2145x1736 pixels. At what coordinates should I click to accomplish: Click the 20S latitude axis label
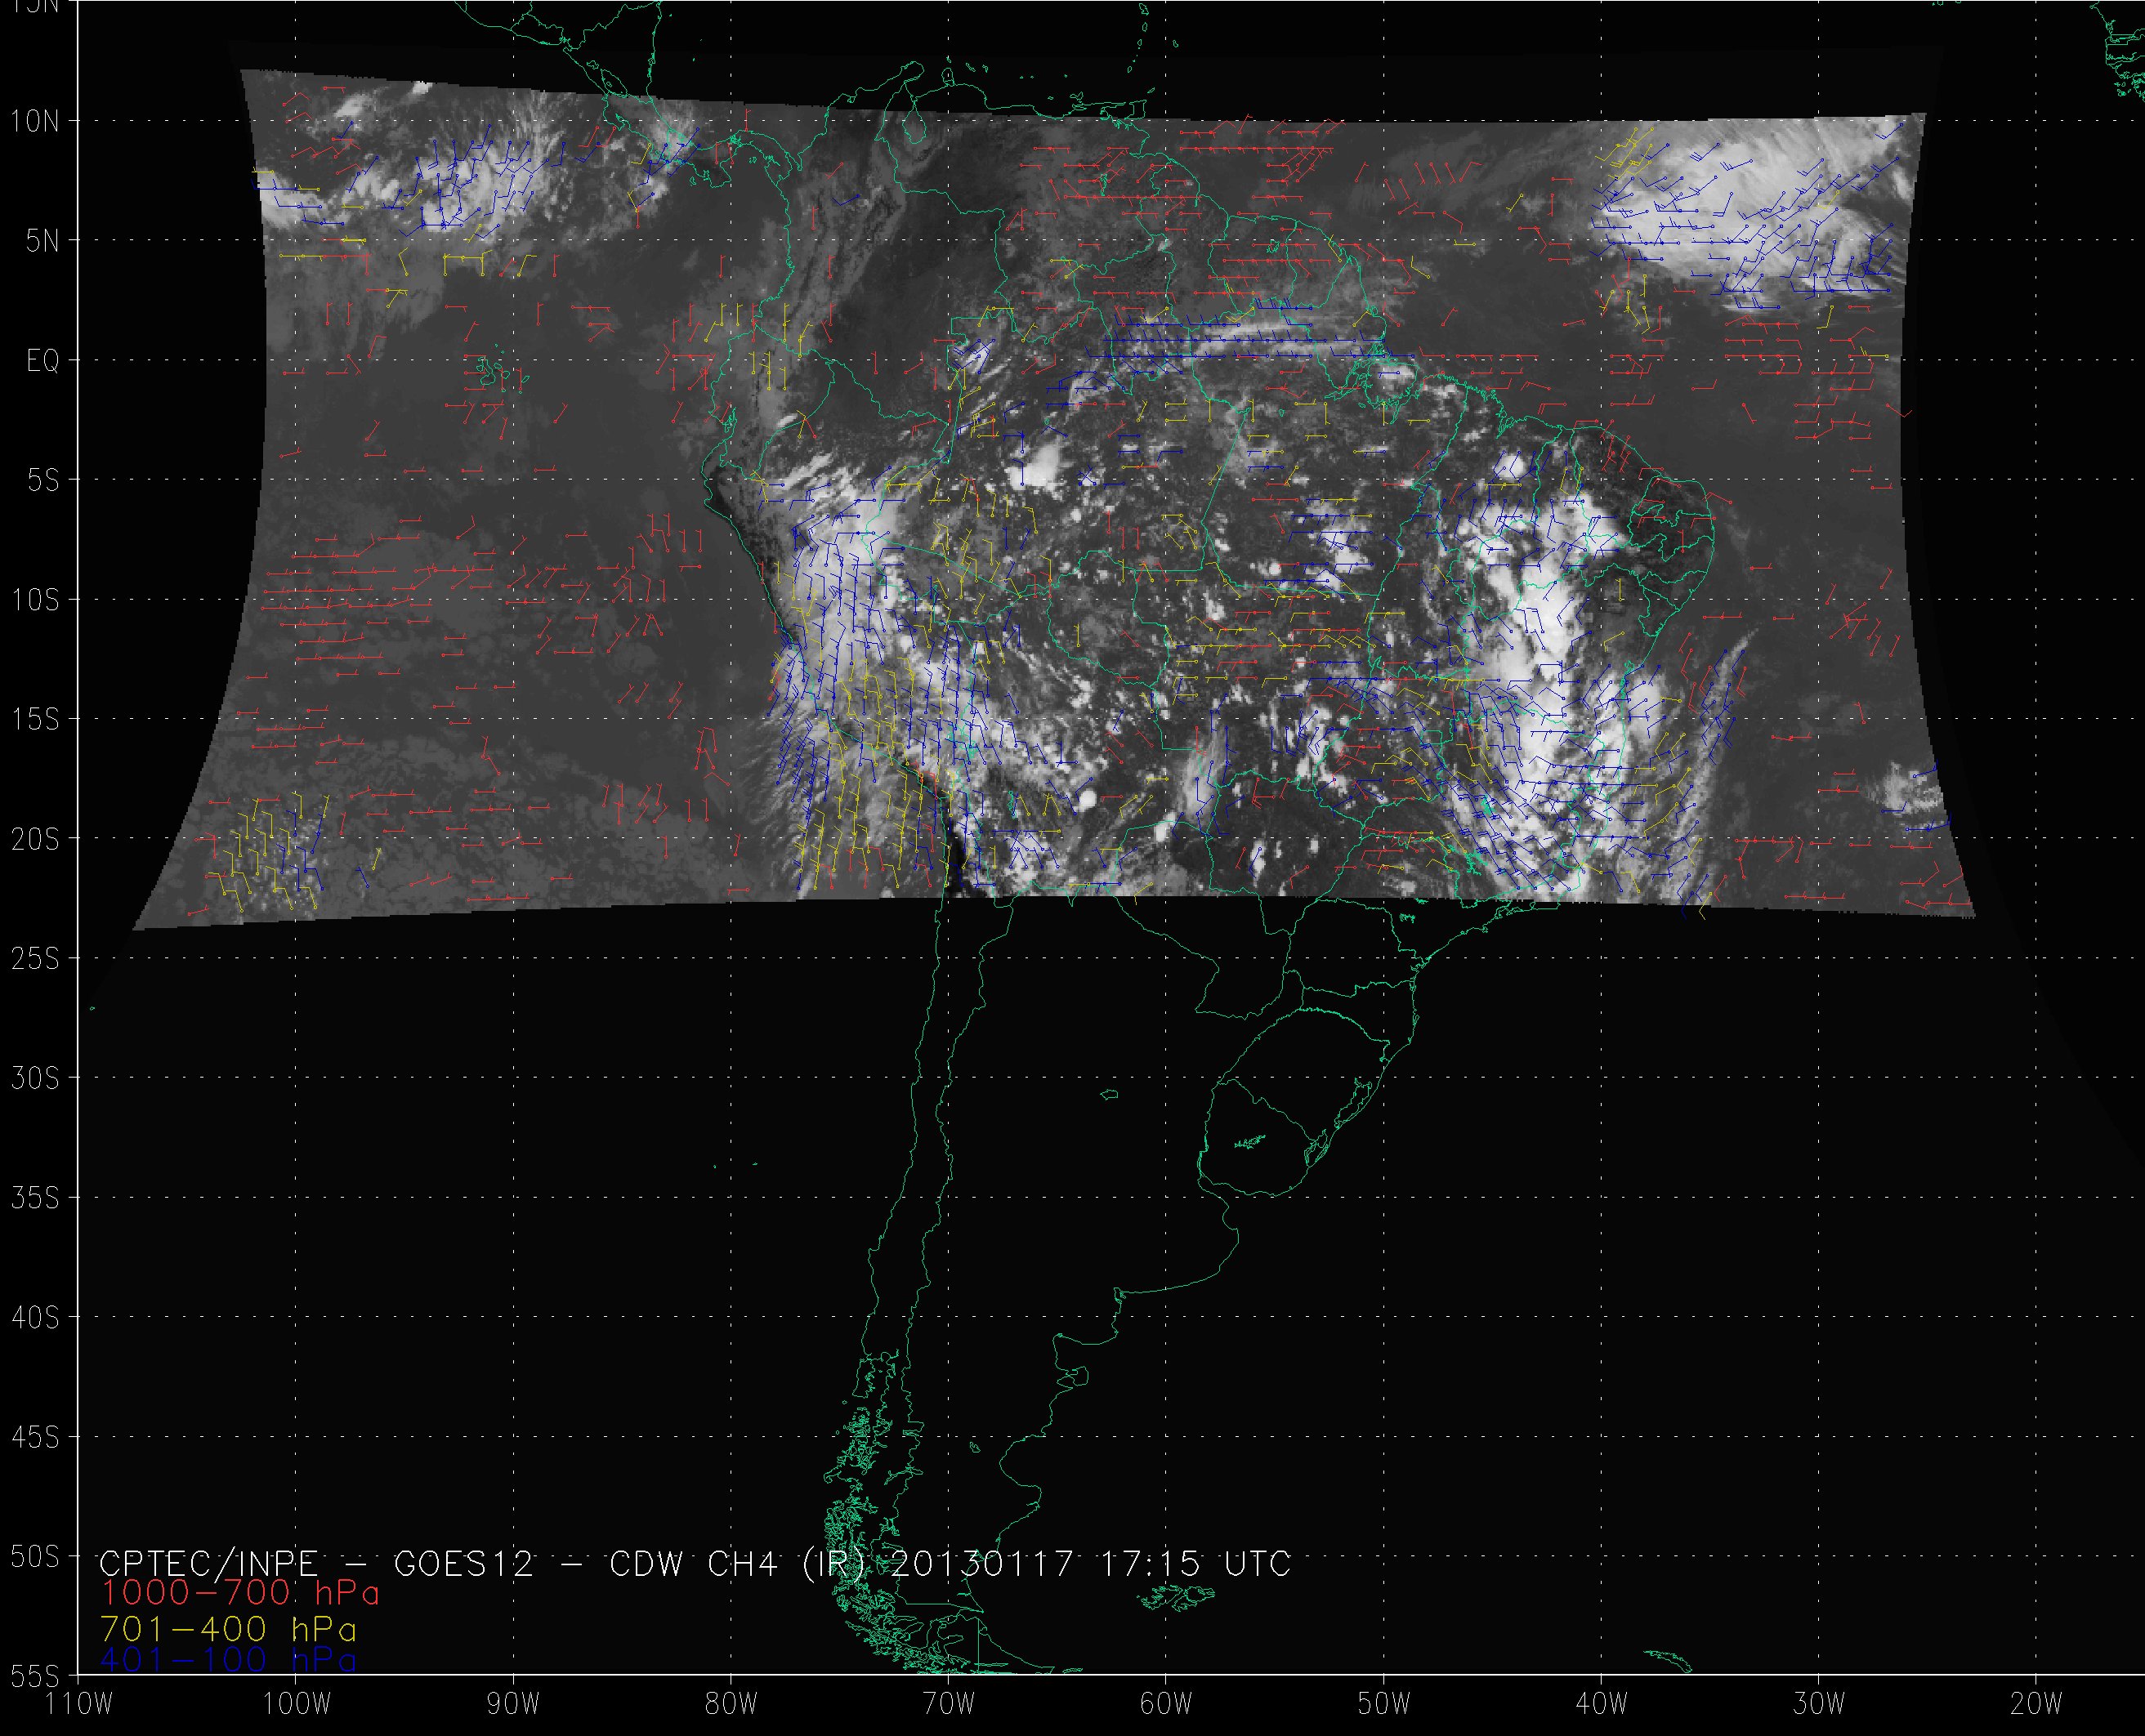[35, 839]
